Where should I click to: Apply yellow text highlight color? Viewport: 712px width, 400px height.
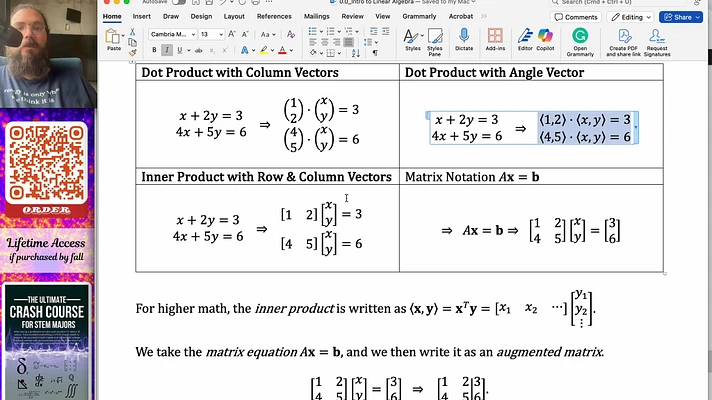tap(264, 50)
